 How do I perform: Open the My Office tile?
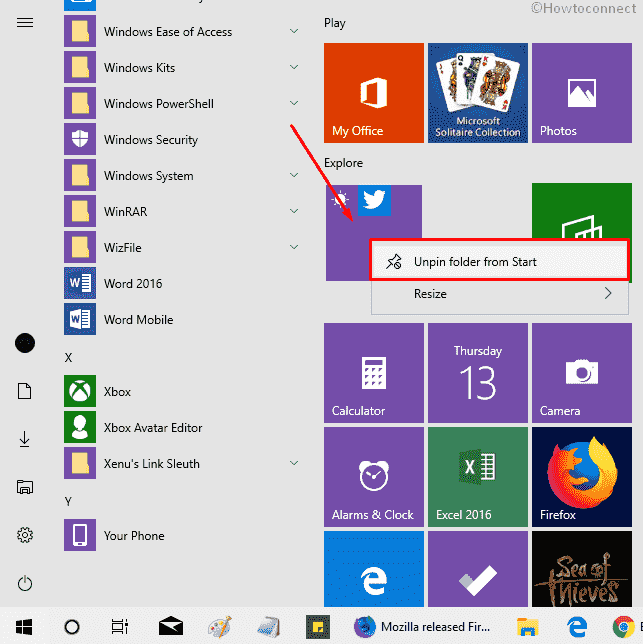click(x=374, y=93)
